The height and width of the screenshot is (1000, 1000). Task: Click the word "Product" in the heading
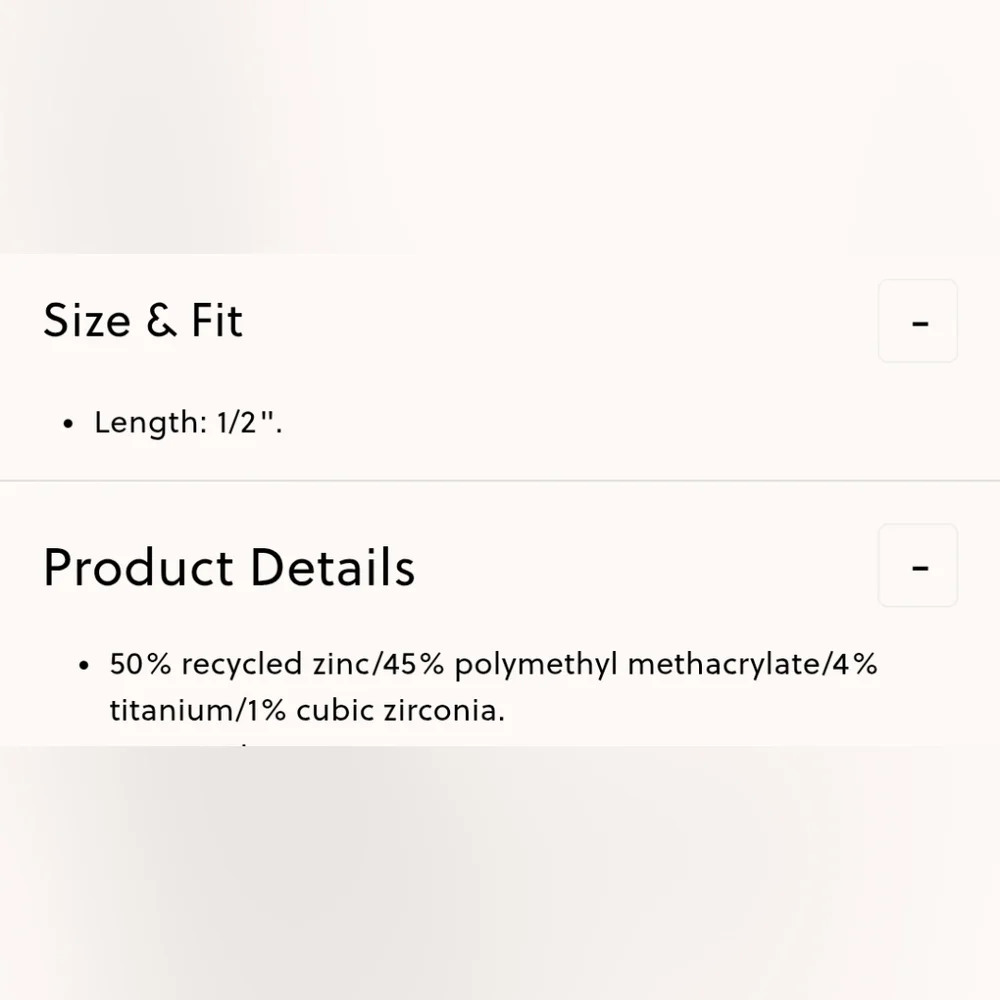(x=138, y=566)
